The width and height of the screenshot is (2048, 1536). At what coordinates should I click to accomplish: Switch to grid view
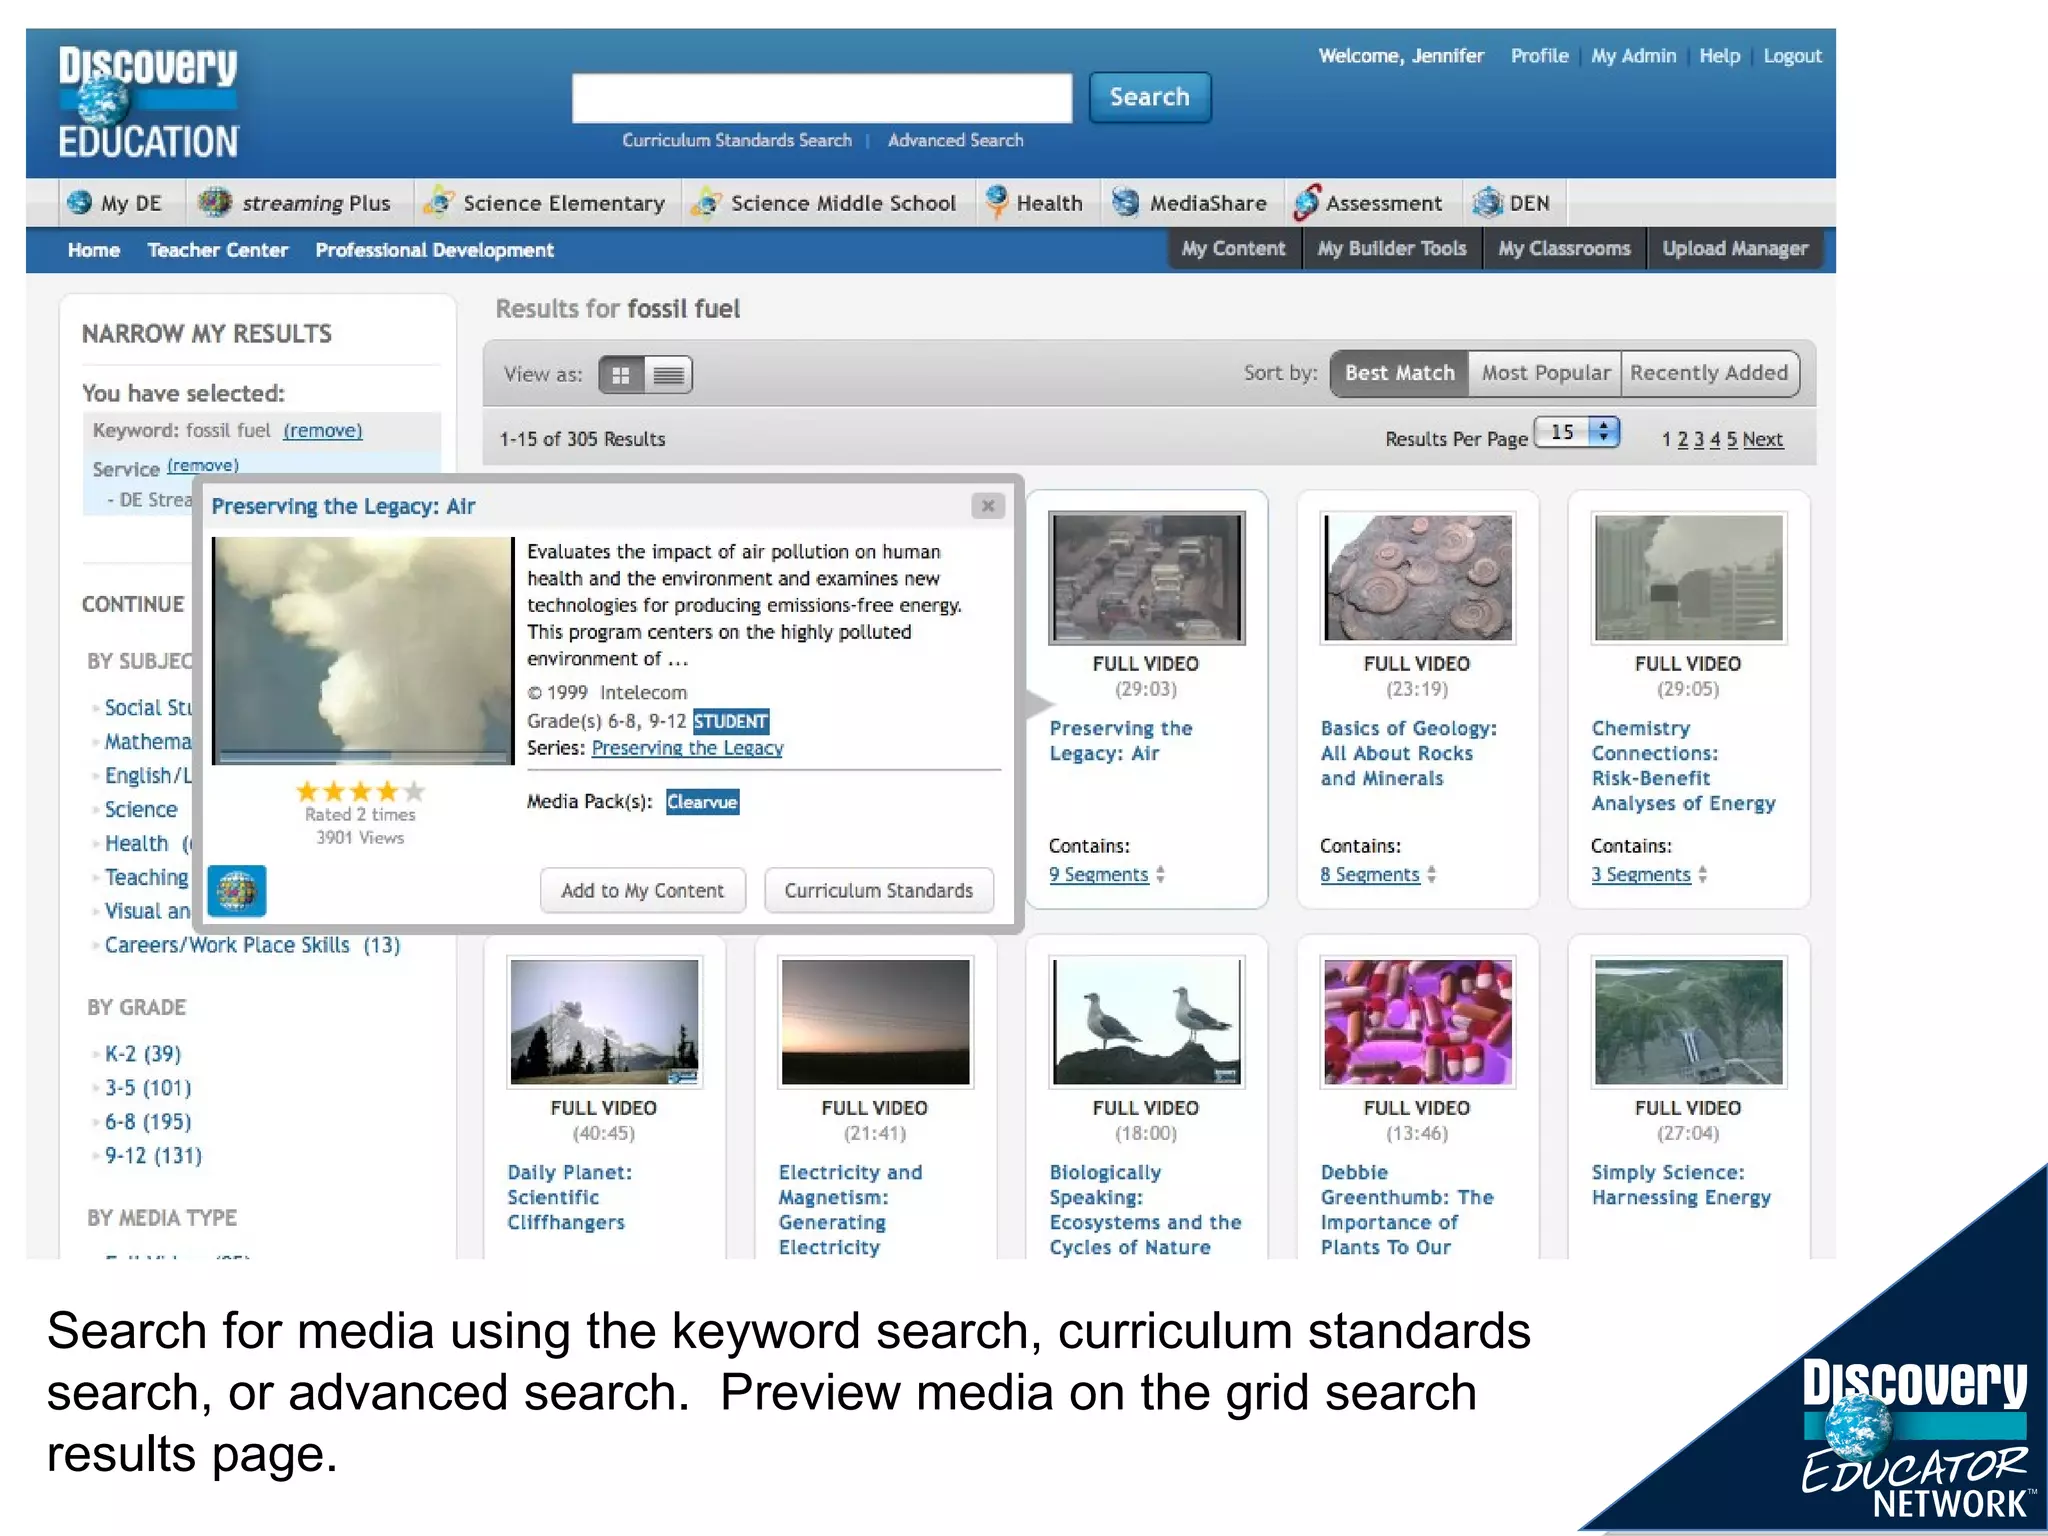coord(621,375)
